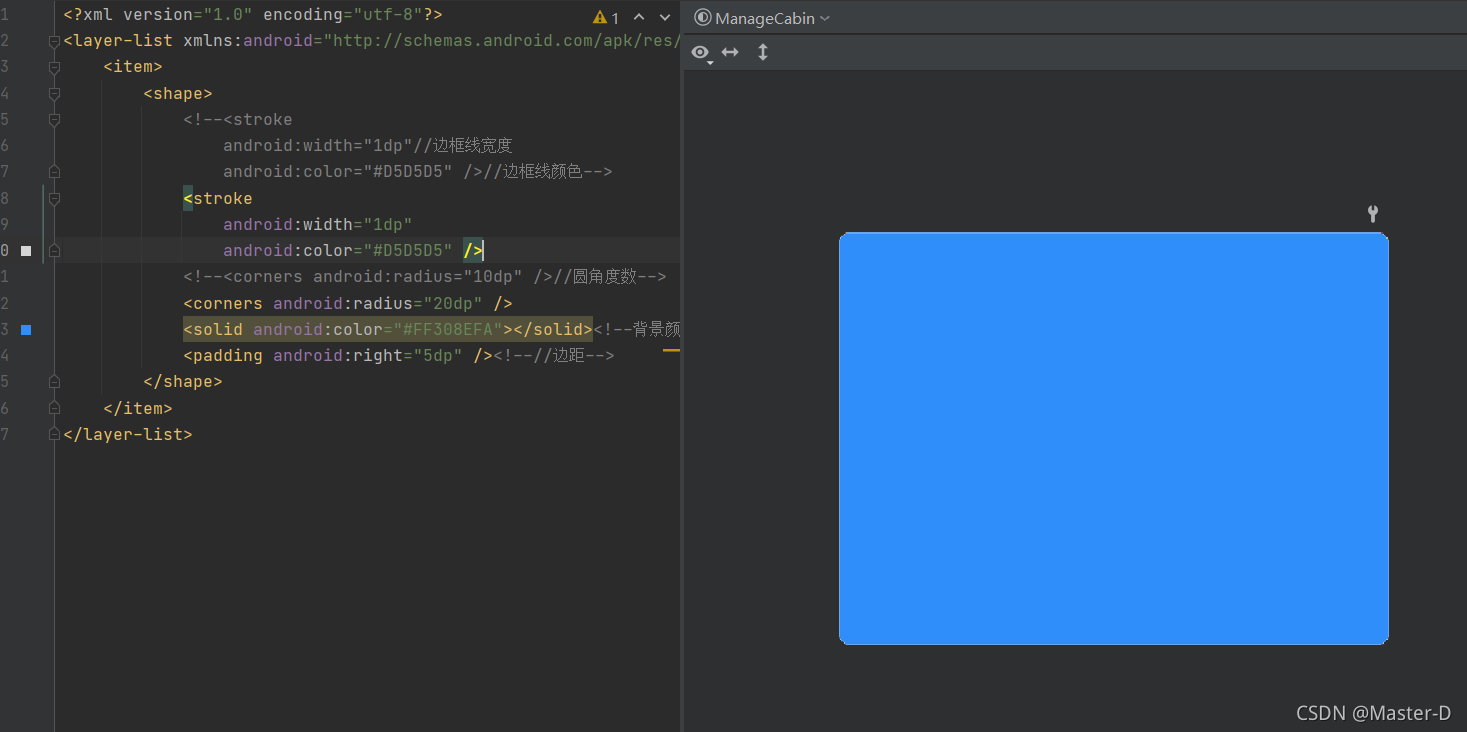Expand the fold handle beside the item tag
Screen dimensions: 1467x732
[54, 66]
